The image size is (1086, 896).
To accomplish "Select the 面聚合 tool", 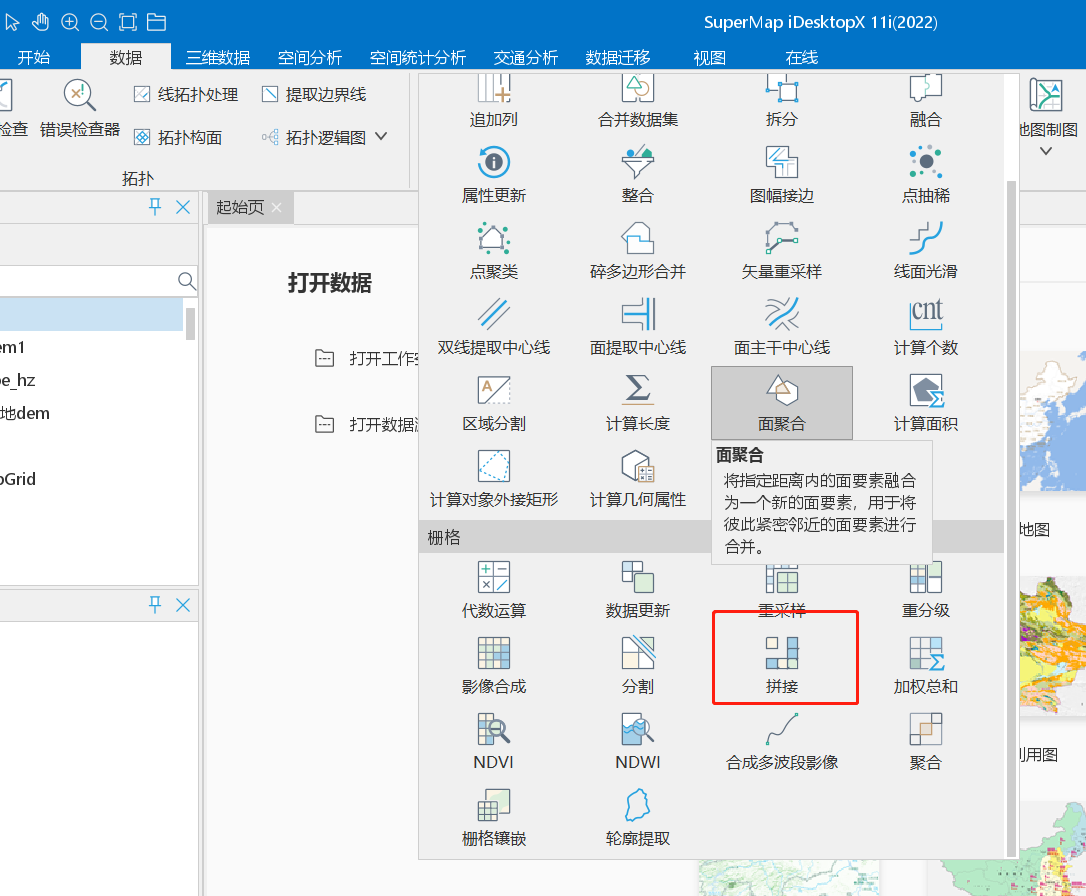I will click(x=782, y=401).
